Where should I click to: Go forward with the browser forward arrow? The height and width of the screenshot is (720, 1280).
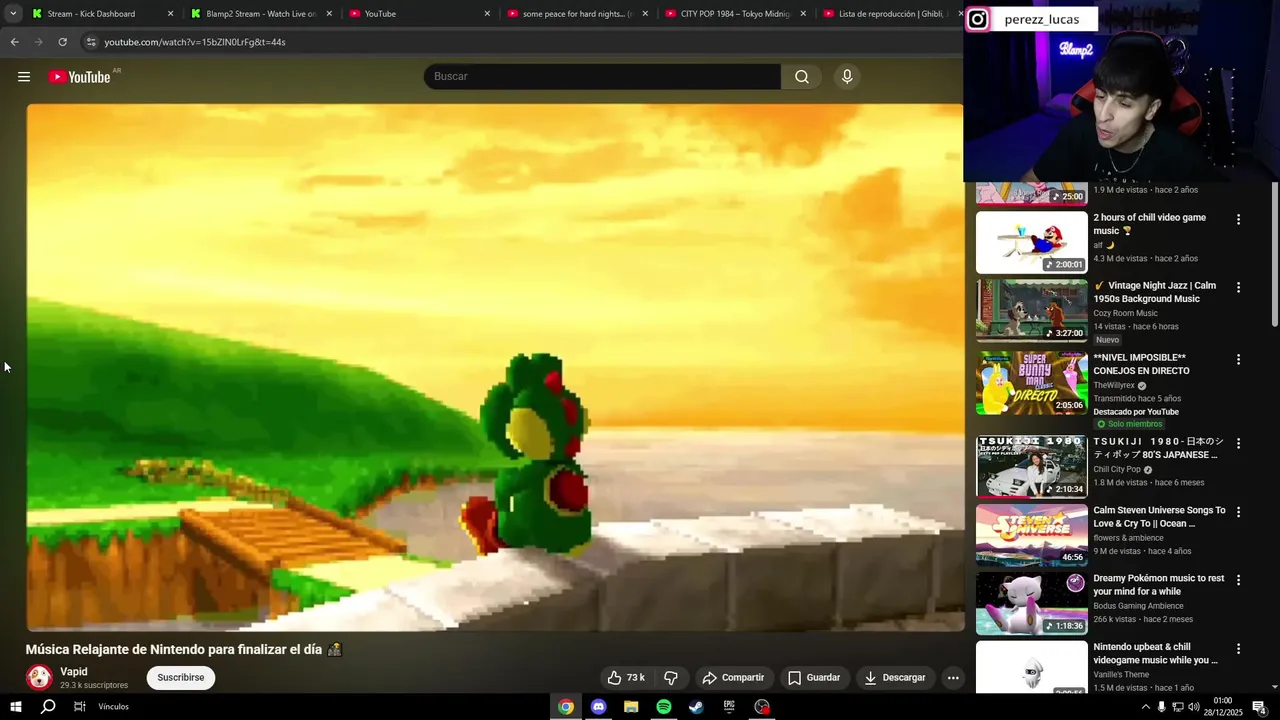point(39,42)
